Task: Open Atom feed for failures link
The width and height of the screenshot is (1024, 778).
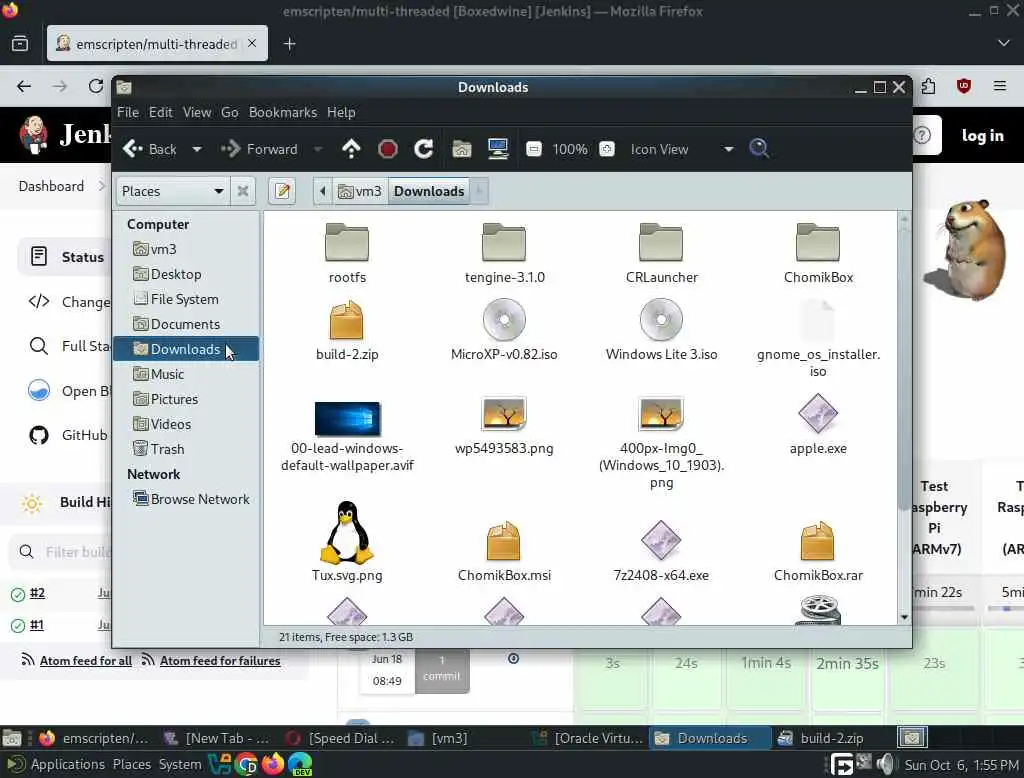Action: (219, 660)
